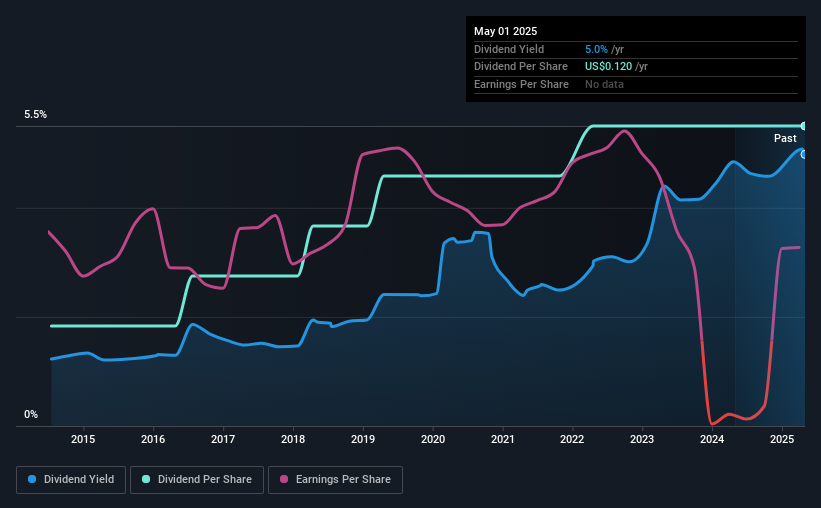821x508 pixels.
Task: Toggle the Dividend Yield legend button
Action: (71, 480)
